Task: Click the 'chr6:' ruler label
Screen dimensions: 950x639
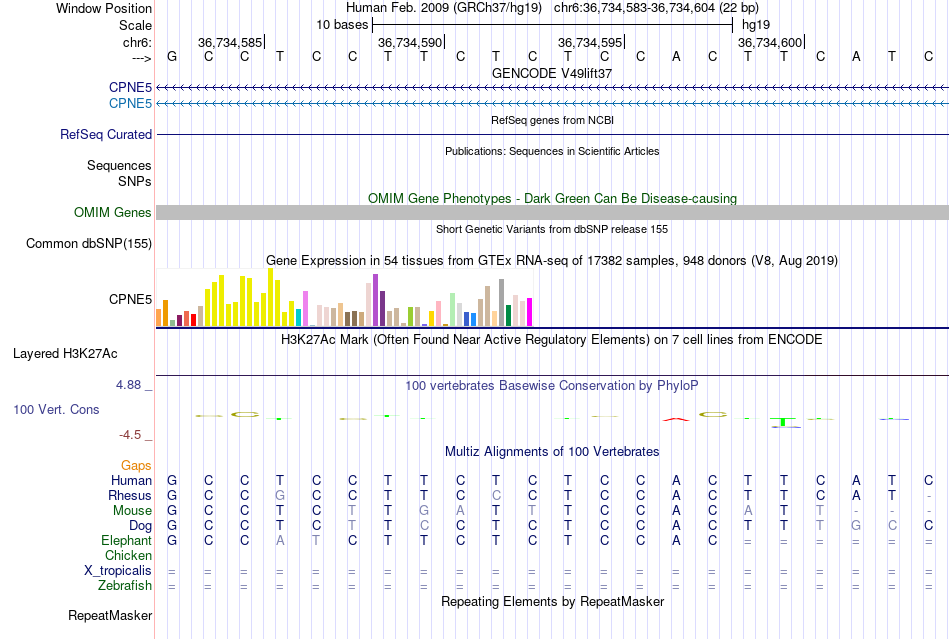Action: point(137,42)
